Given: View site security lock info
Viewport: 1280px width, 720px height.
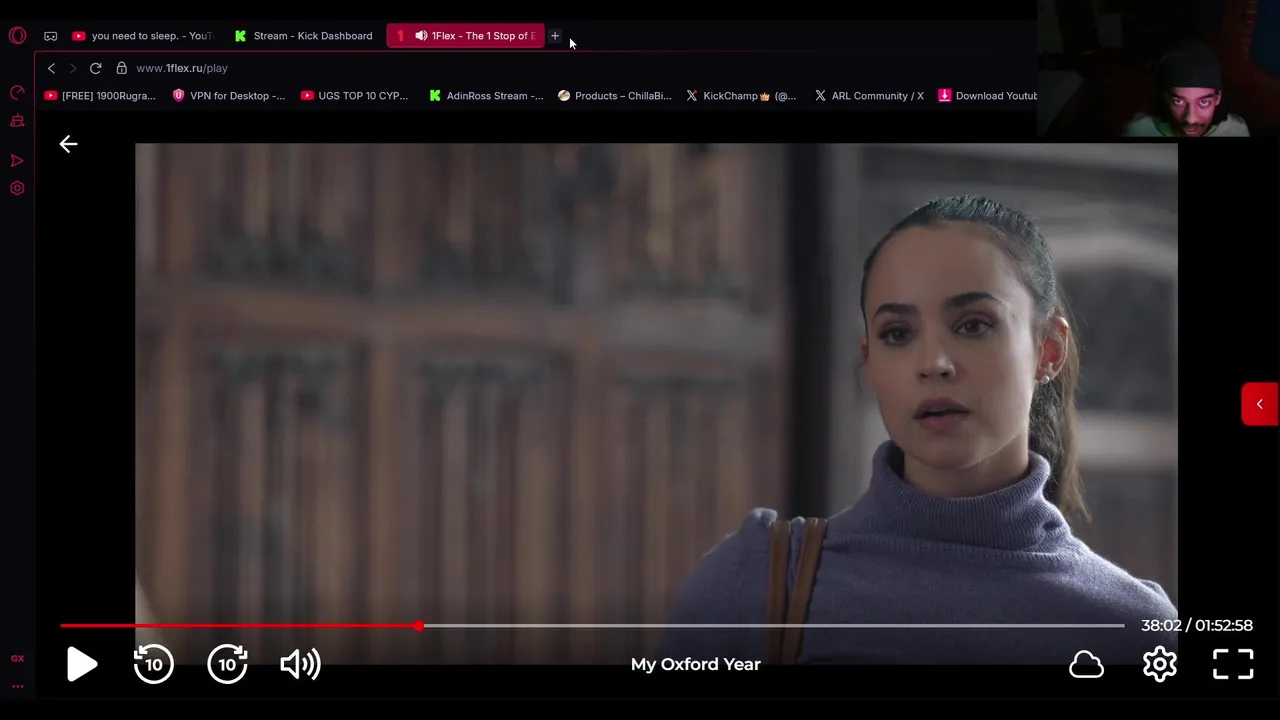Looking at the screenshot, I should pyautogui.click(x=121, y=68).
